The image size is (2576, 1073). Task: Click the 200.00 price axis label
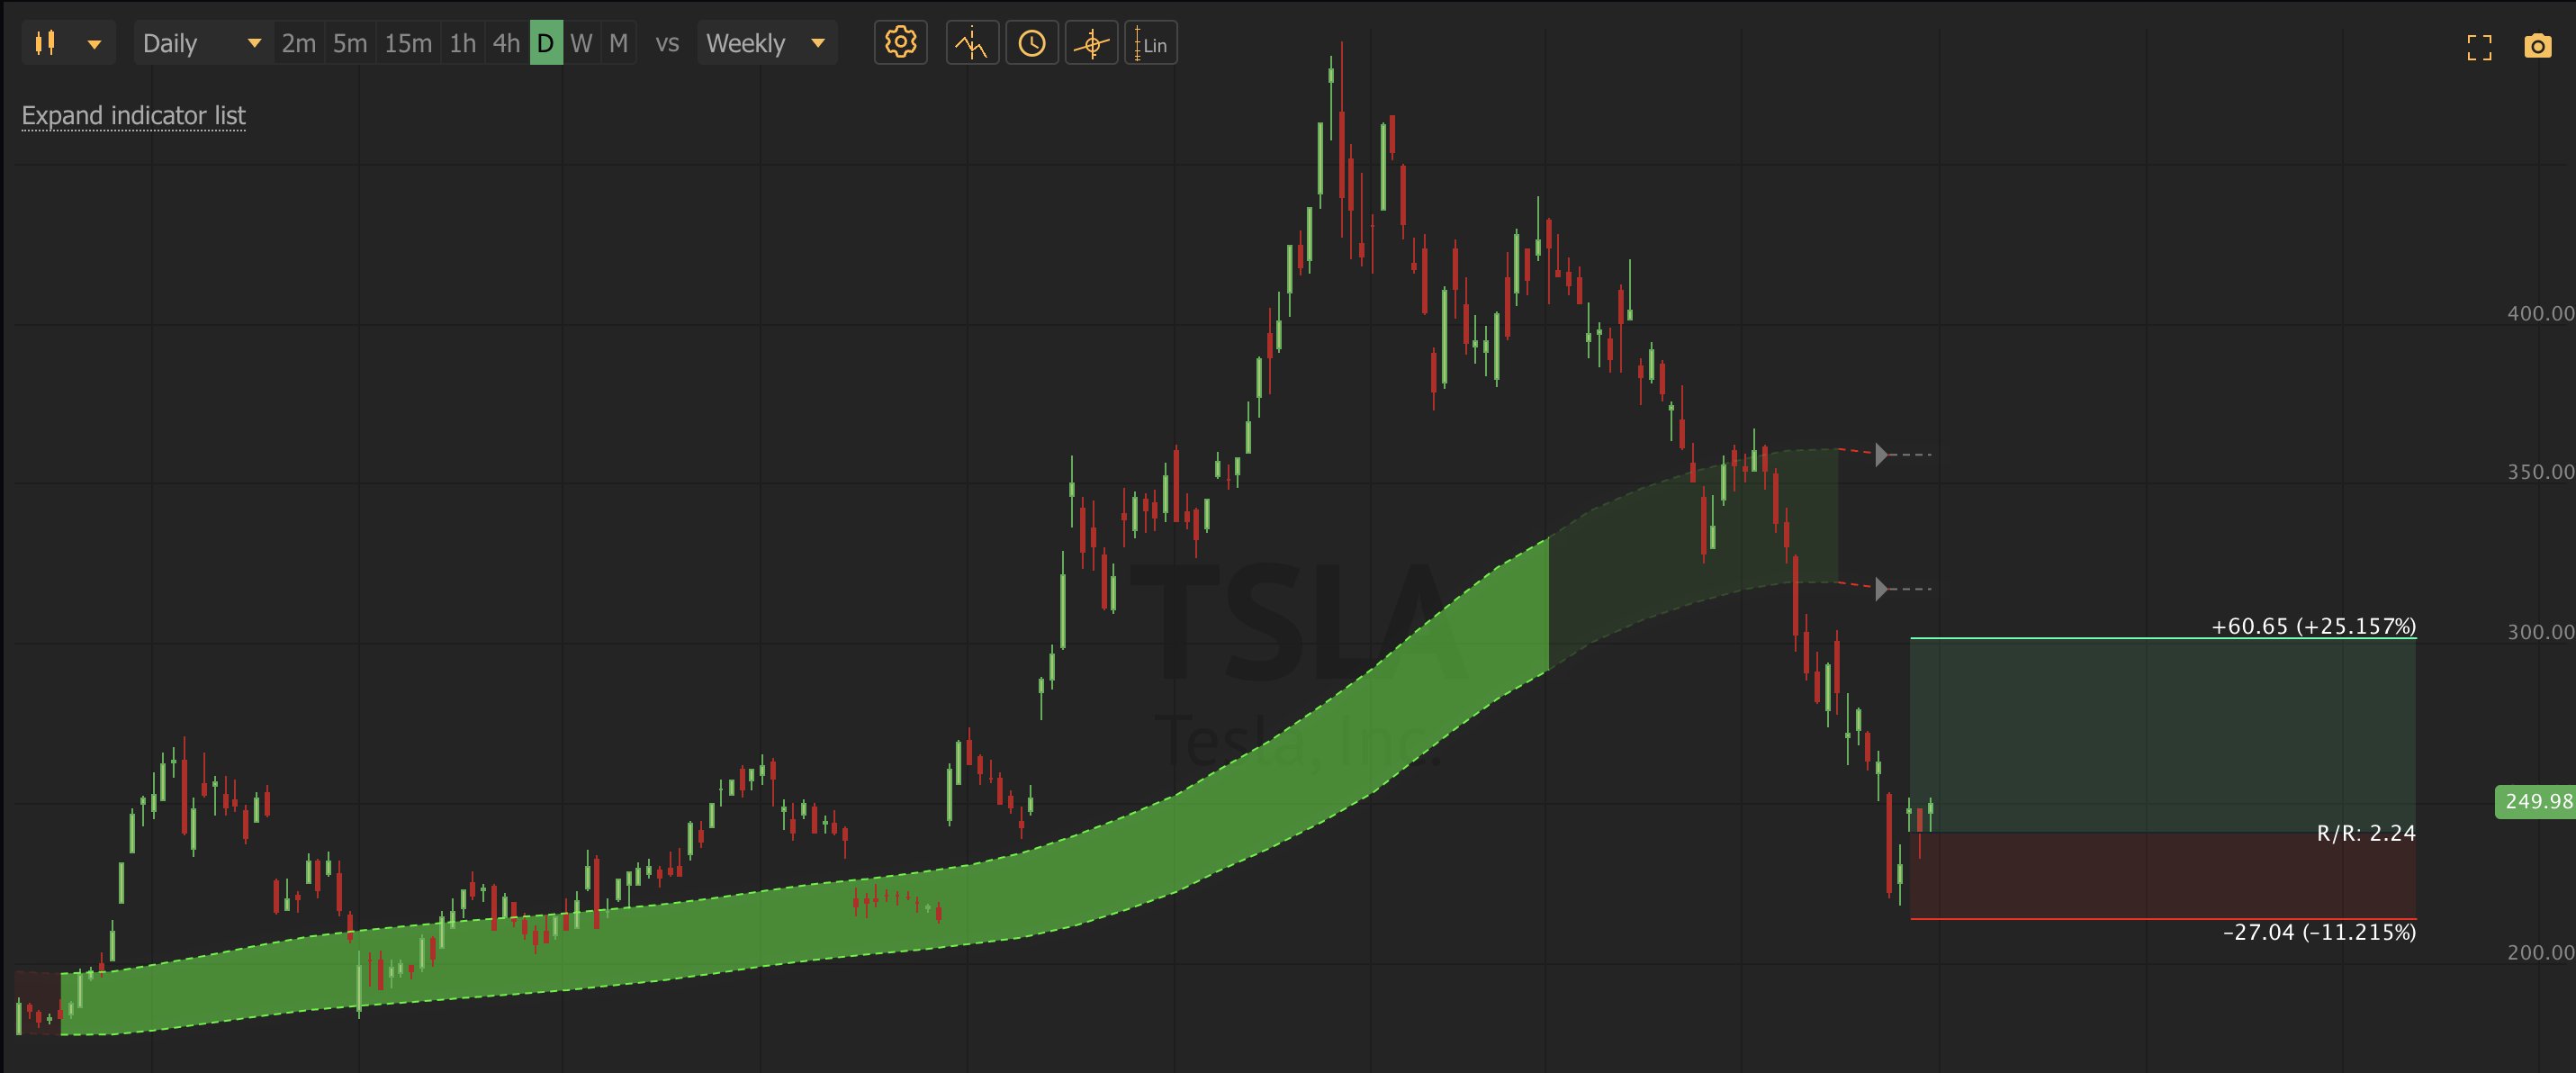(x=2540, y=952)
